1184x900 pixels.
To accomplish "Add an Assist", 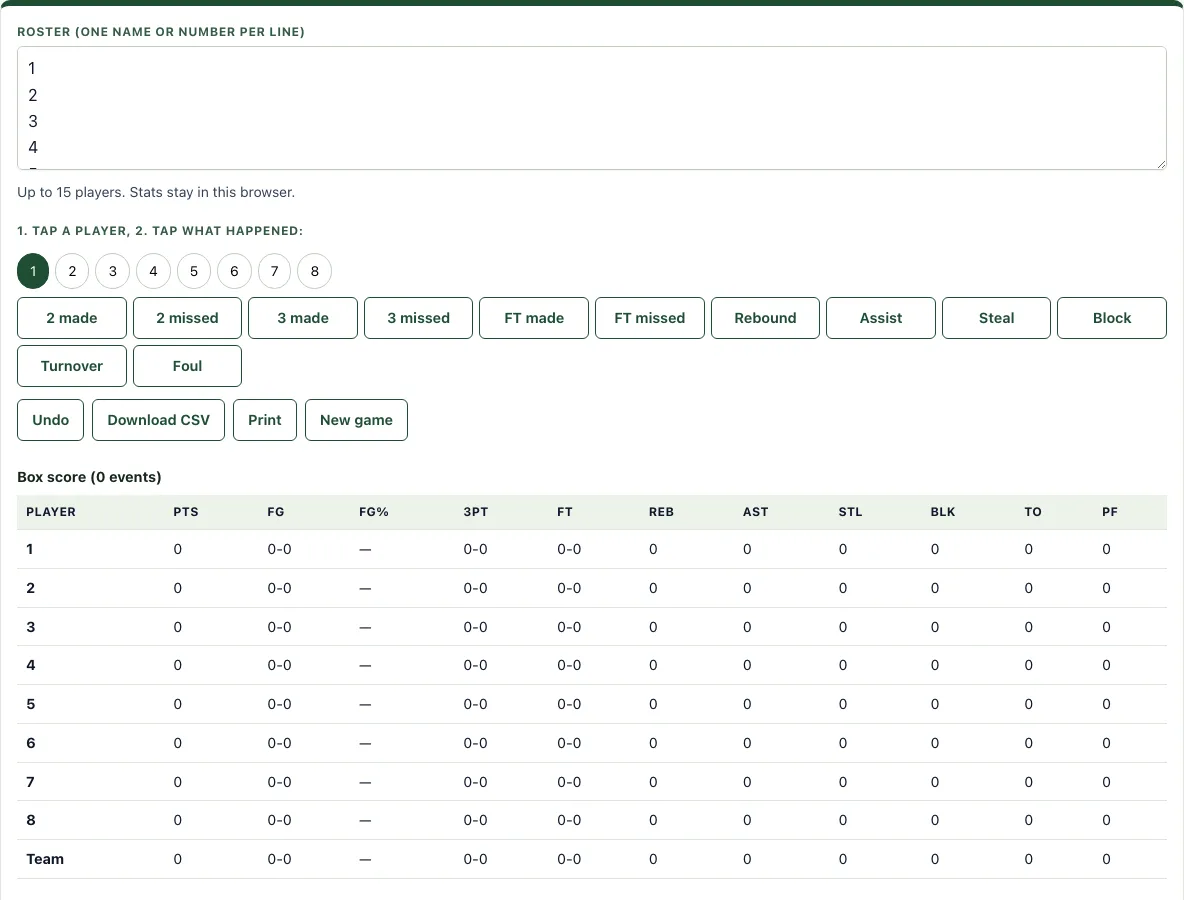I will pos(880,318).
